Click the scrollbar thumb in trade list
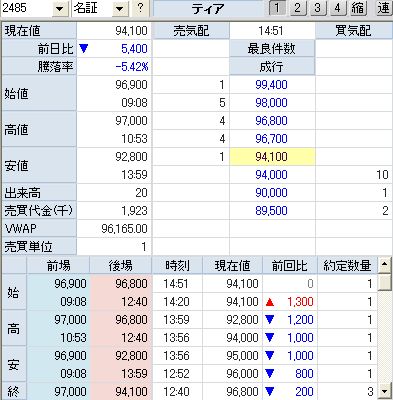 [x=385, y=282]
